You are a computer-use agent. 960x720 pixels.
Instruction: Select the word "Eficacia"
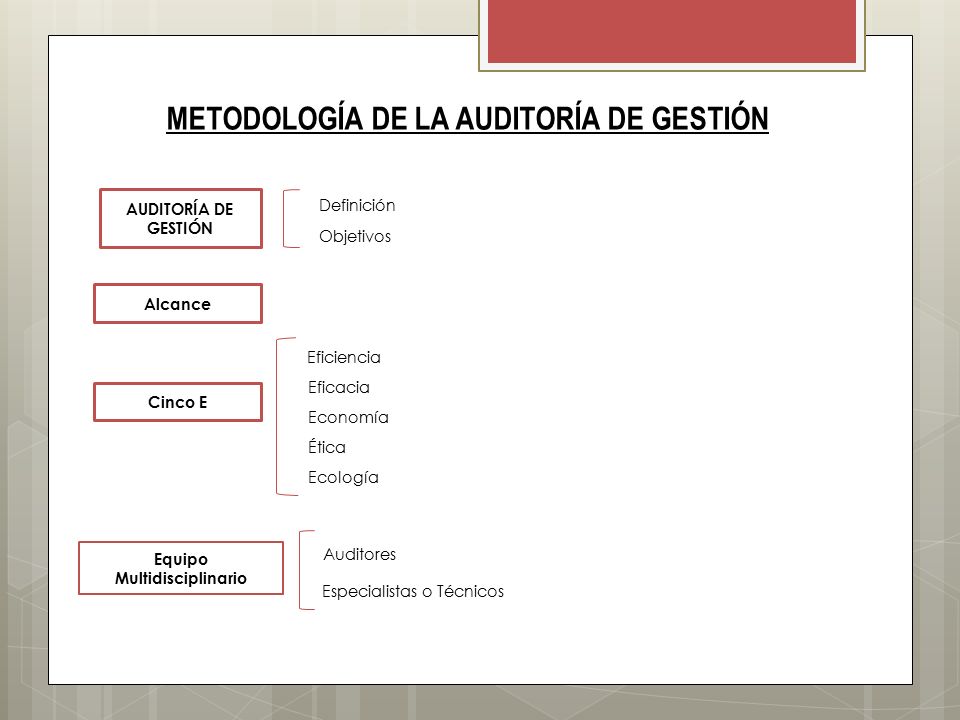339,388
